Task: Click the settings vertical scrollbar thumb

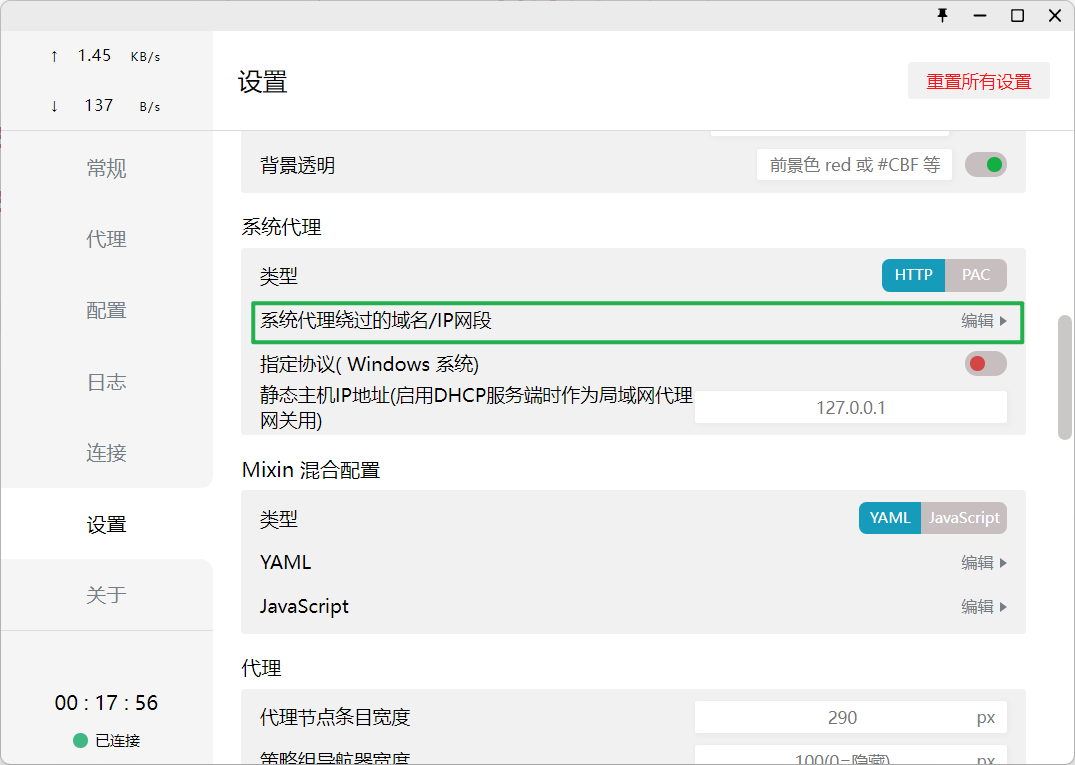Action: coord(1065,377)
